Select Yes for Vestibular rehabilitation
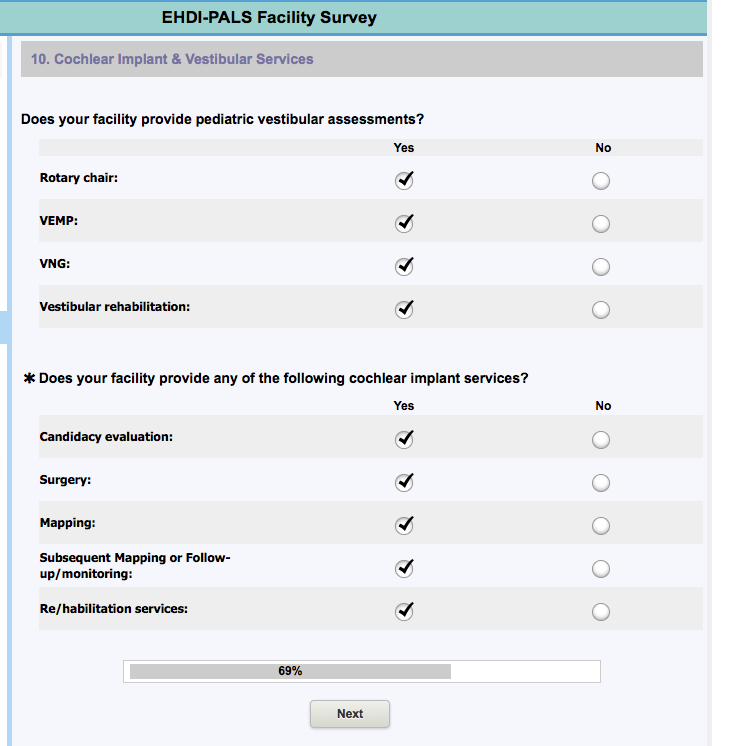This screenshot has height=746, width=750. [x=403, y=310]
